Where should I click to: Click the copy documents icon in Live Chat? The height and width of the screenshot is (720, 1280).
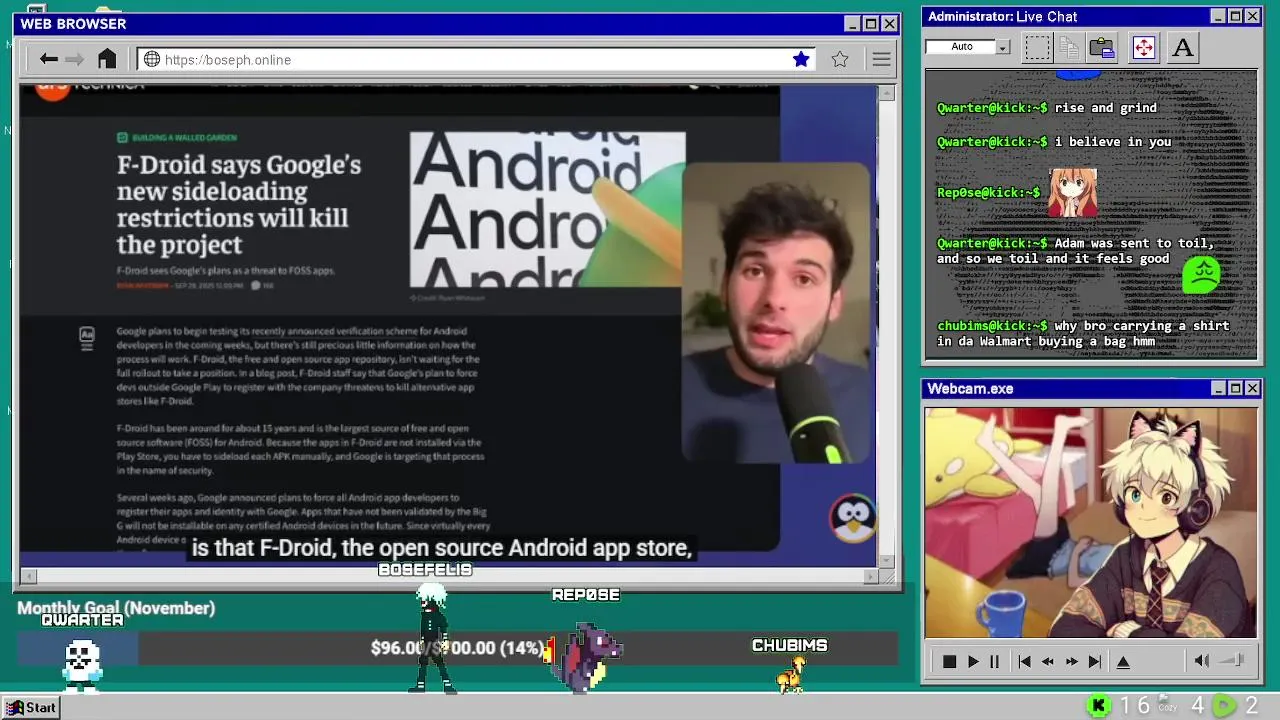coord(1069,47)
